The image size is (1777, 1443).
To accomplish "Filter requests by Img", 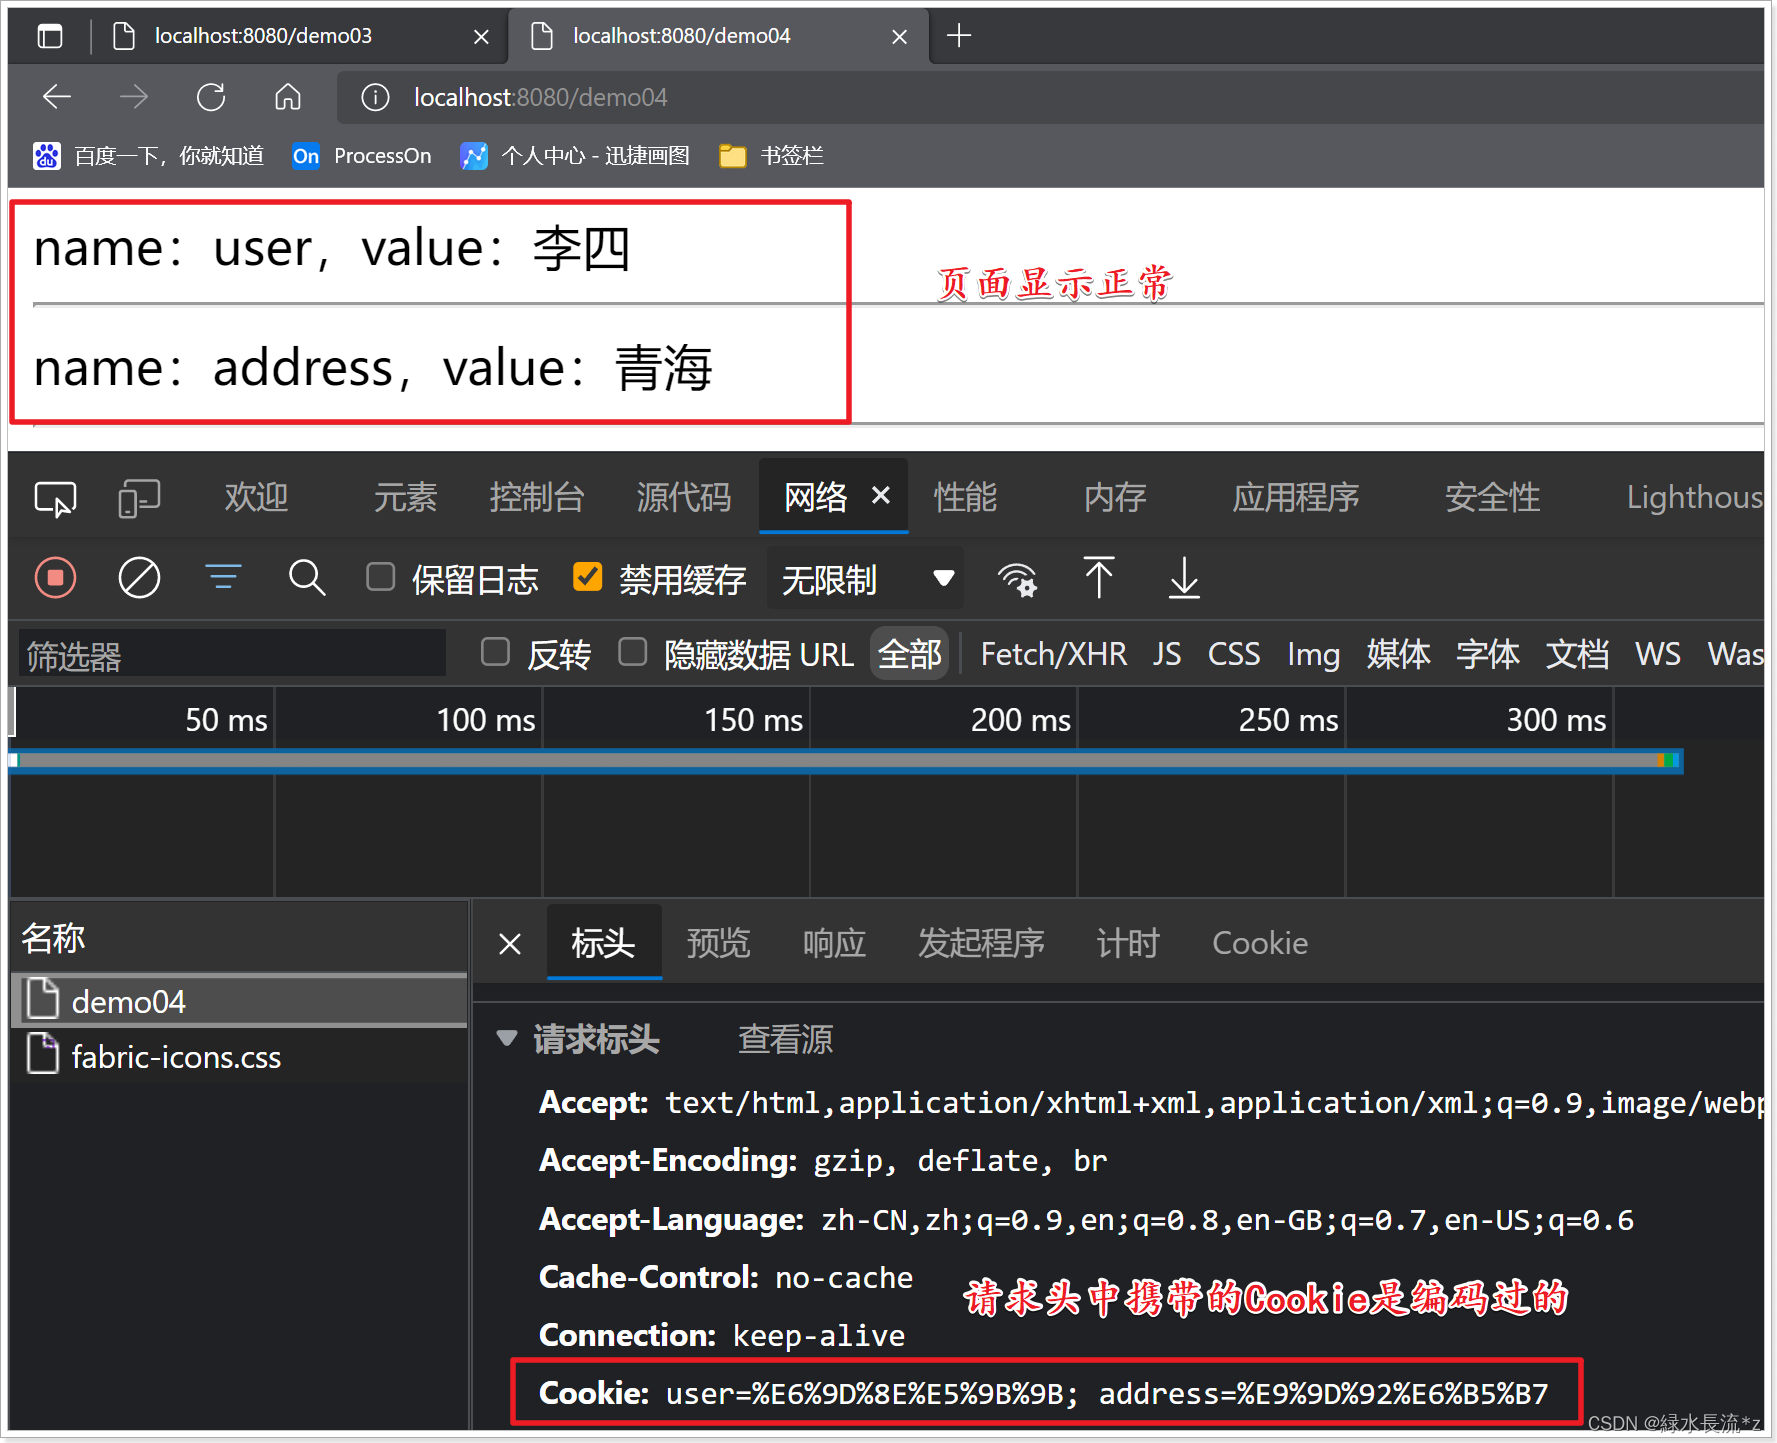I will (1313, 654).
